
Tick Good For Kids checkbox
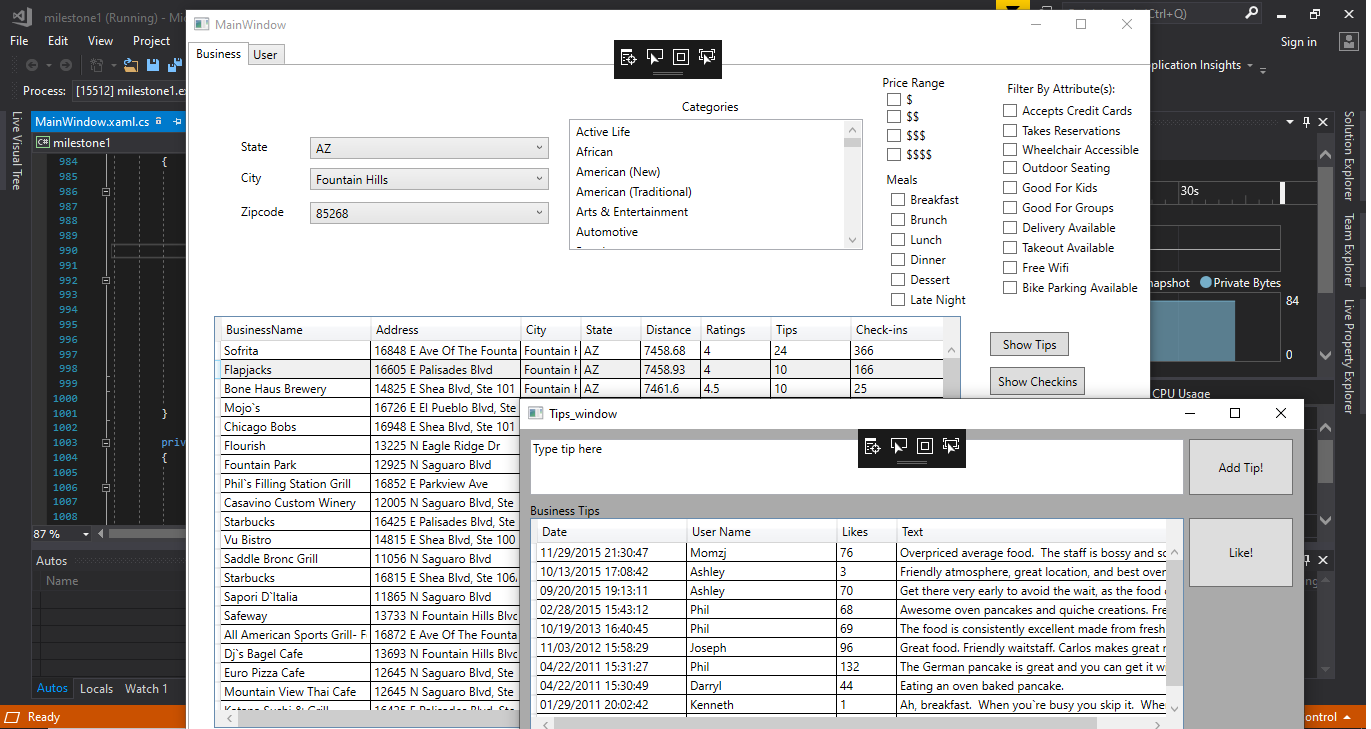tap(1010, 188)
